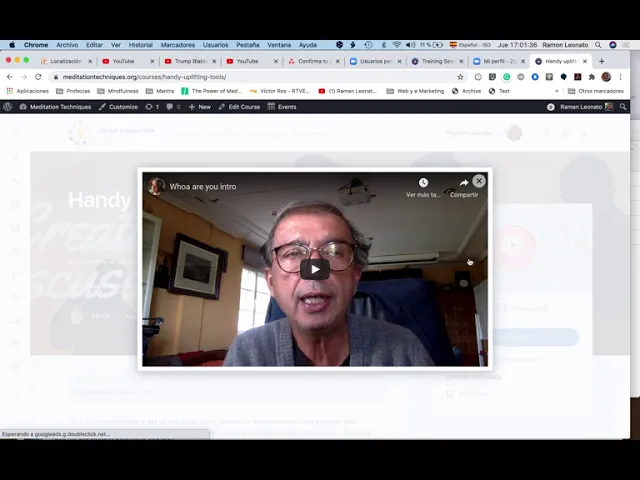Open the Apple menu
The width and height of the screenshot is (640, 480).
click(12, 45)
